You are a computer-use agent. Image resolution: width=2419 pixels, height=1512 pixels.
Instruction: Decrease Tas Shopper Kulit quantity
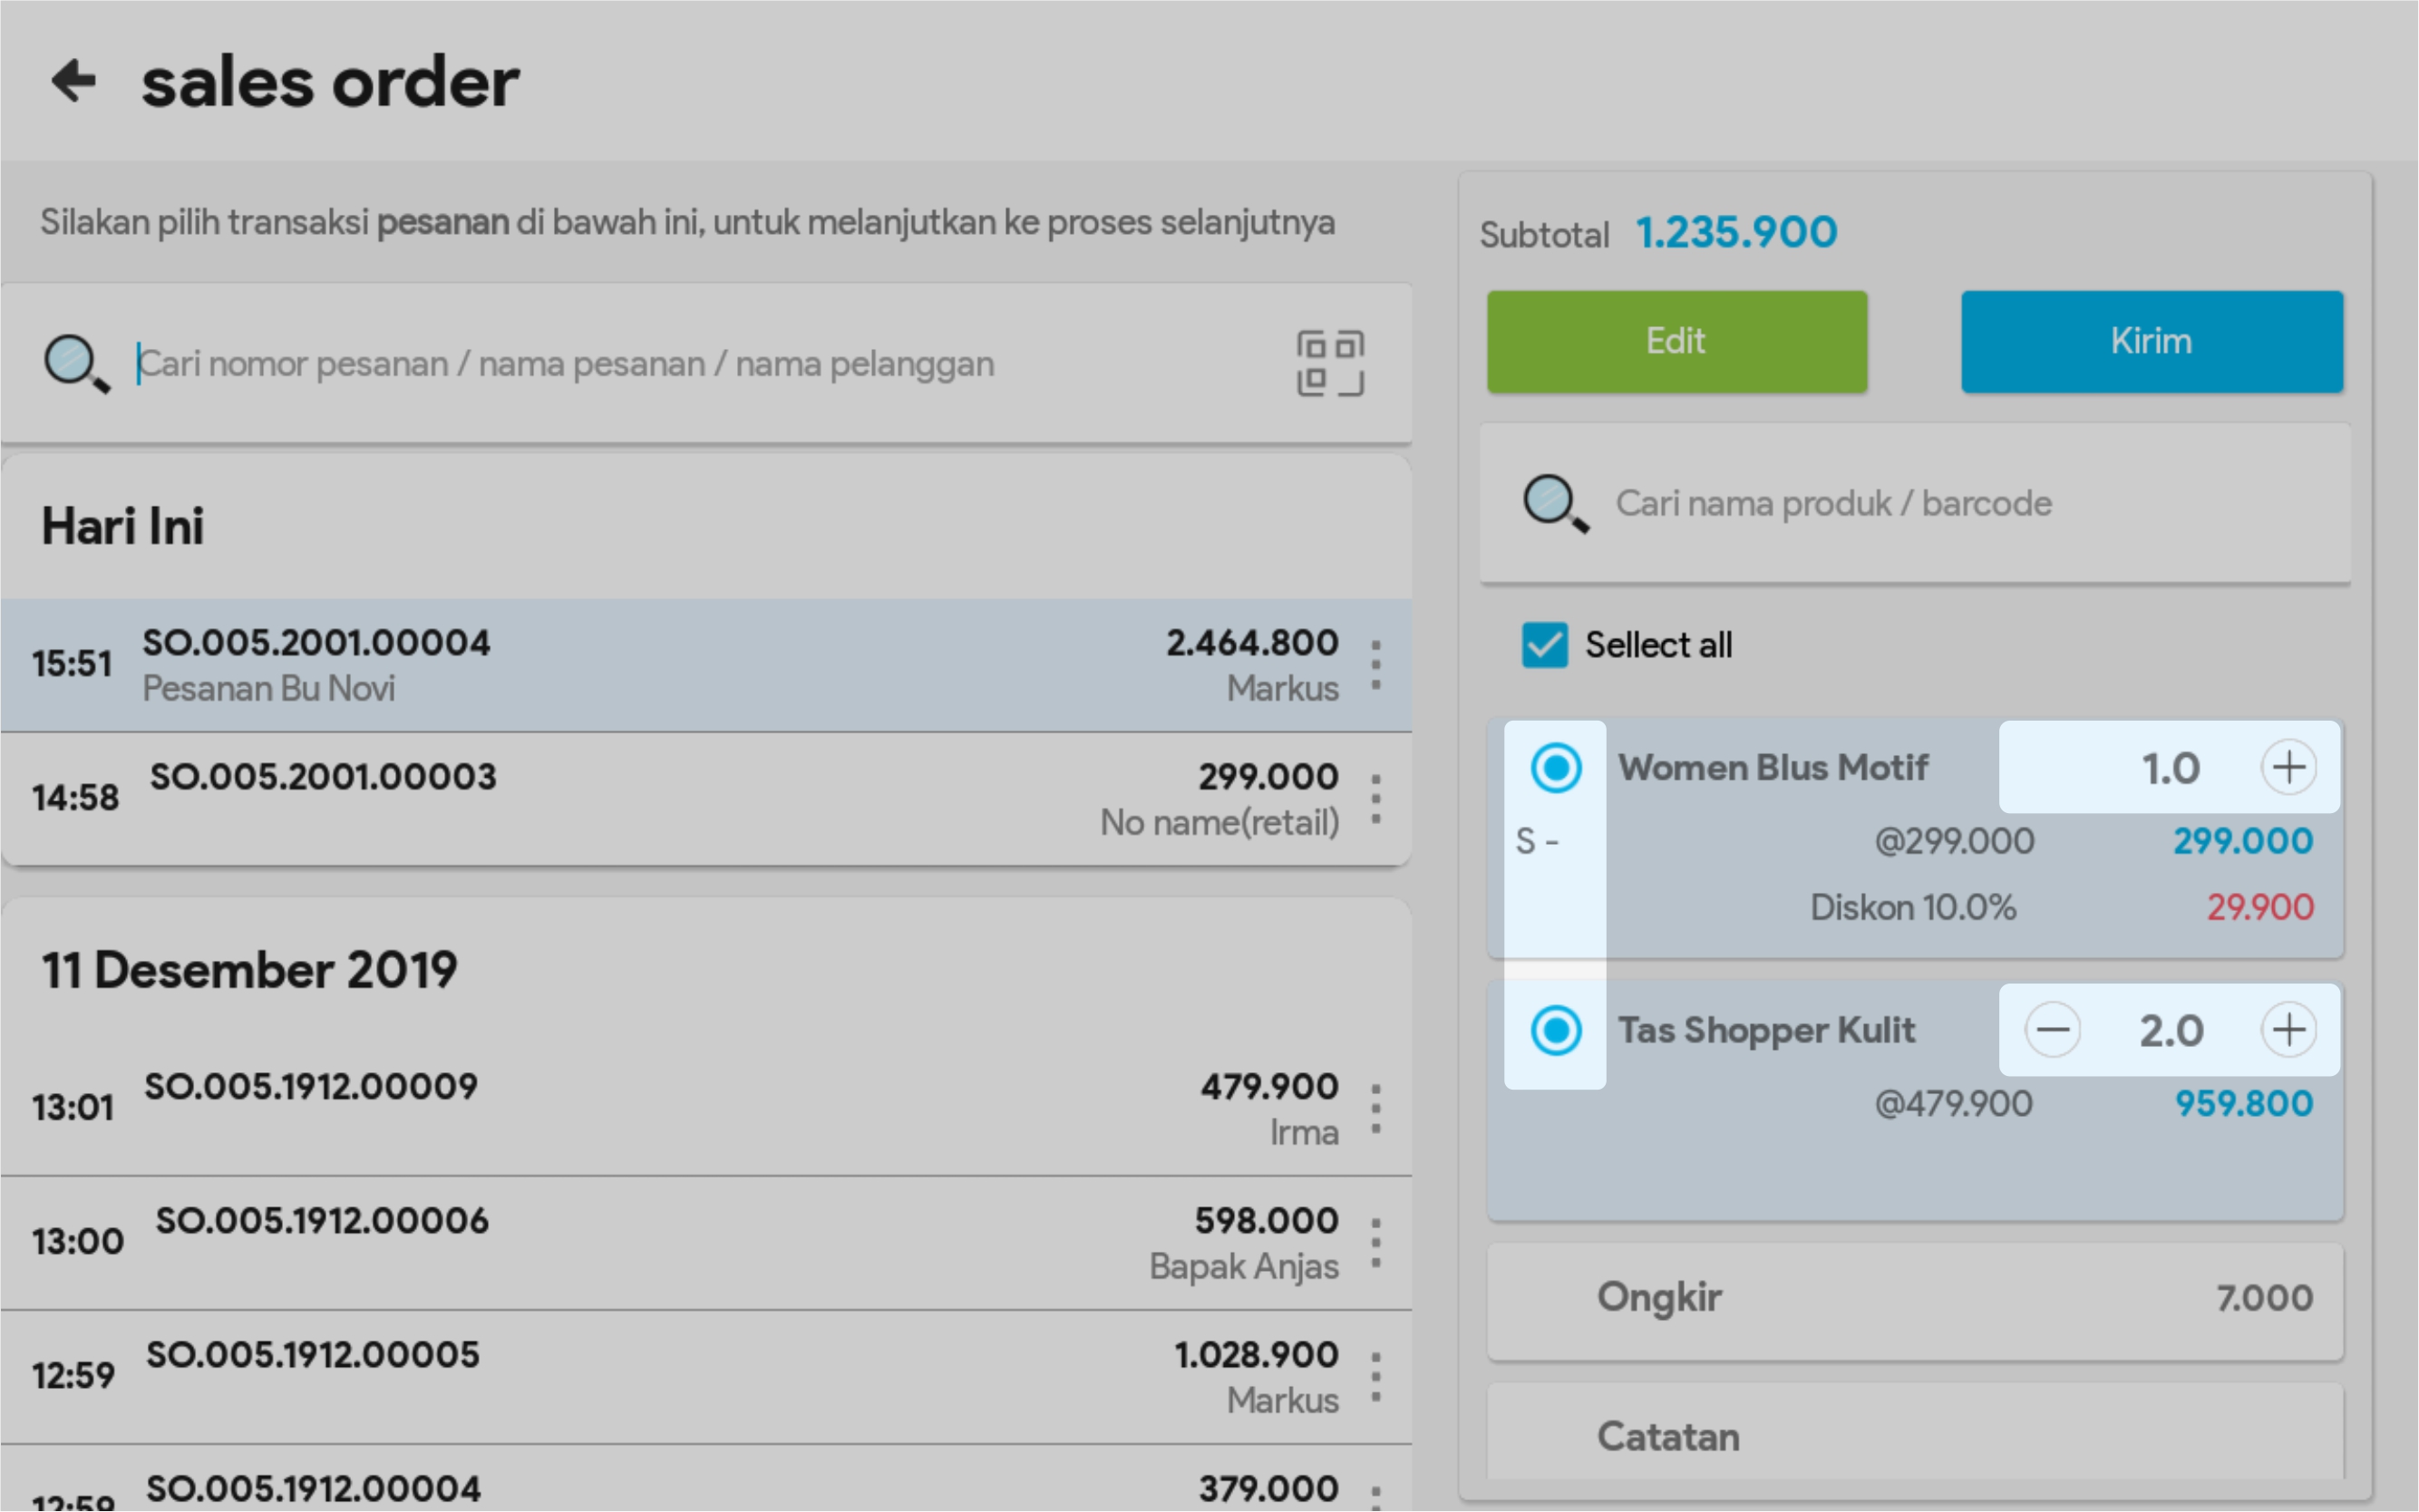pyautogui.click(x=2052, y=1030)
